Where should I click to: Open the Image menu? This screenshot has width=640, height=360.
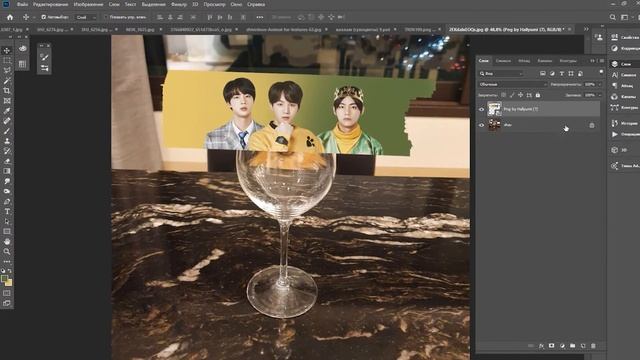point(88,4)
